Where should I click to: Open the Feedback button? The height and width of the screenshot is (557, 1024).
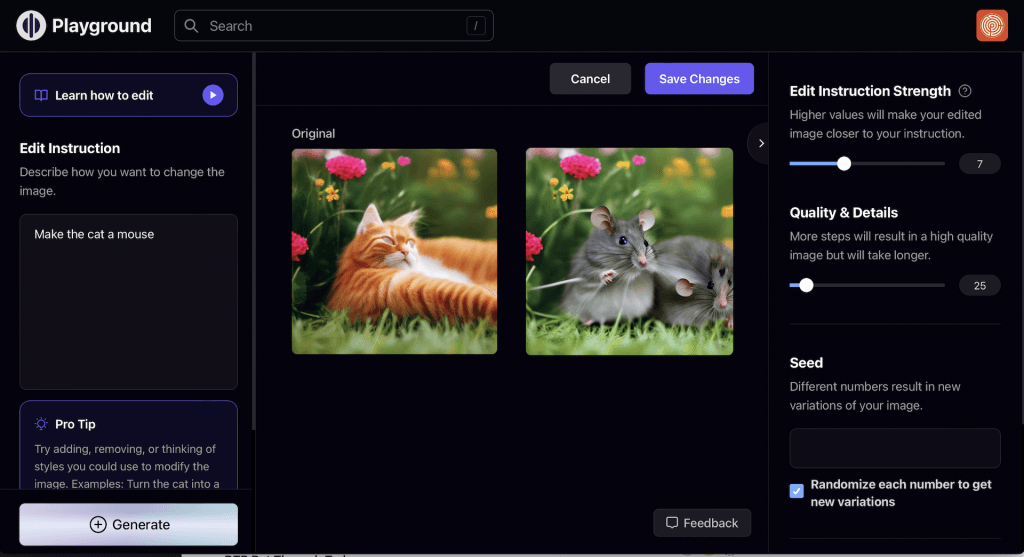tap(702, 523)
